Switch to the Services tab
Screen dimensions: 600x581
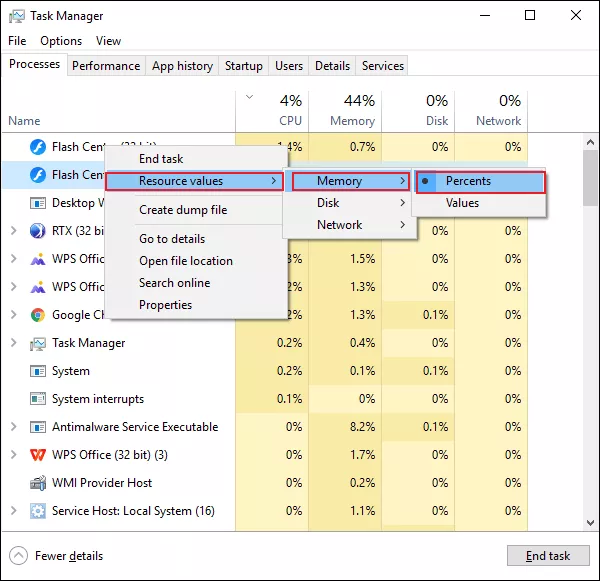[x=383, y=66]
